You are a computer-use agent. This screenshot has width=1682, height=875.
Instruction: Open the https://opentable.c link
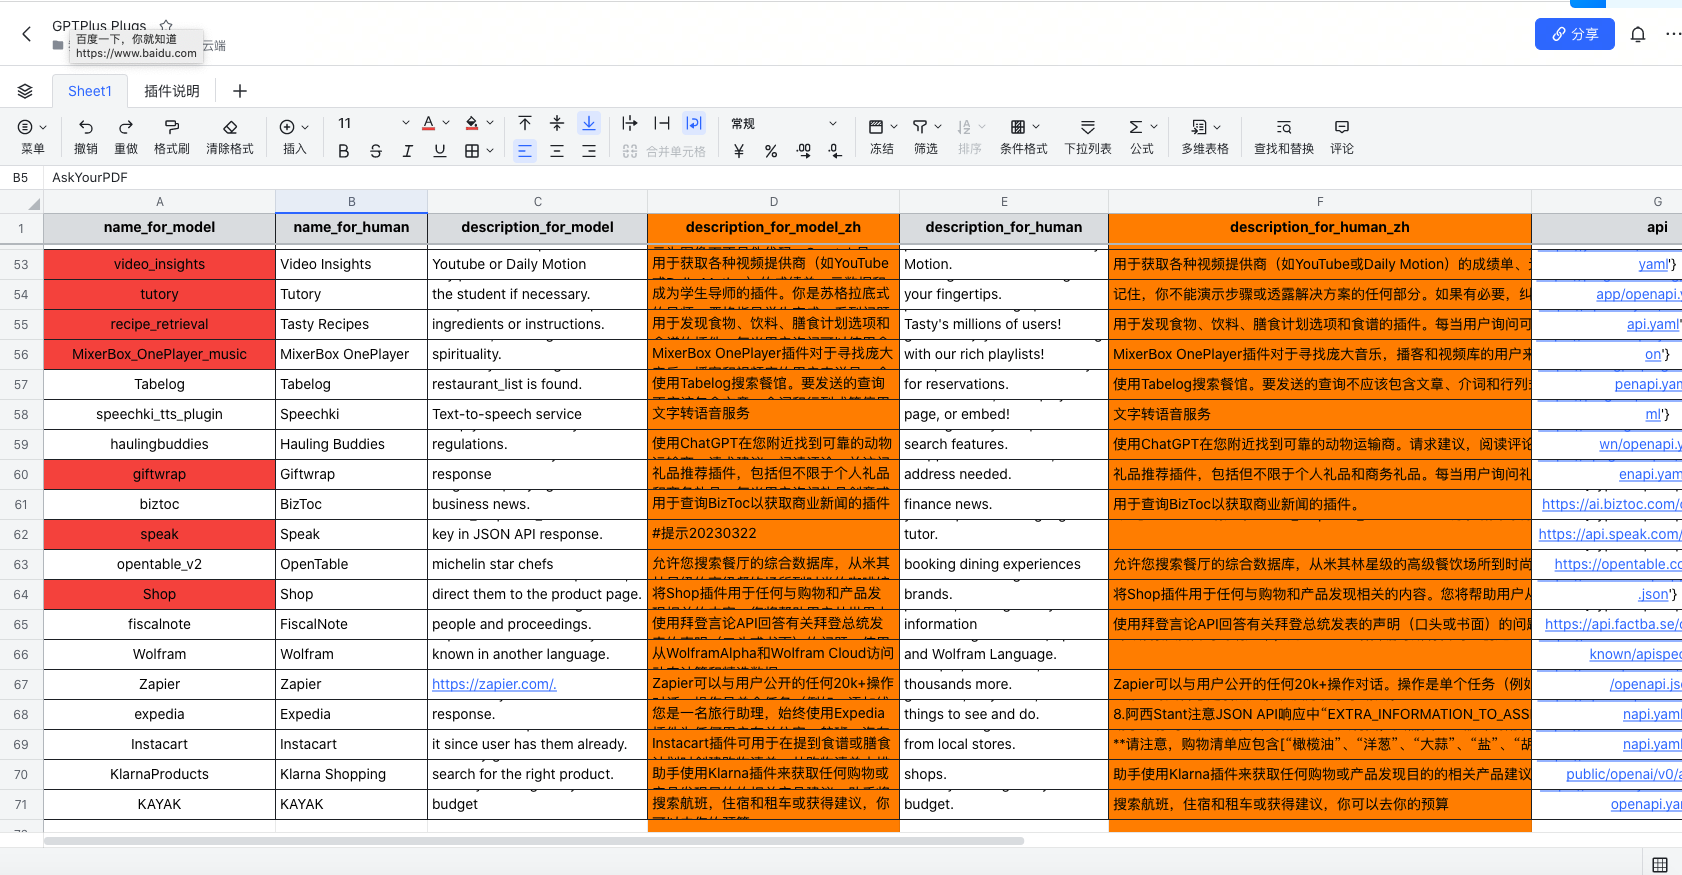(1618, 564)
